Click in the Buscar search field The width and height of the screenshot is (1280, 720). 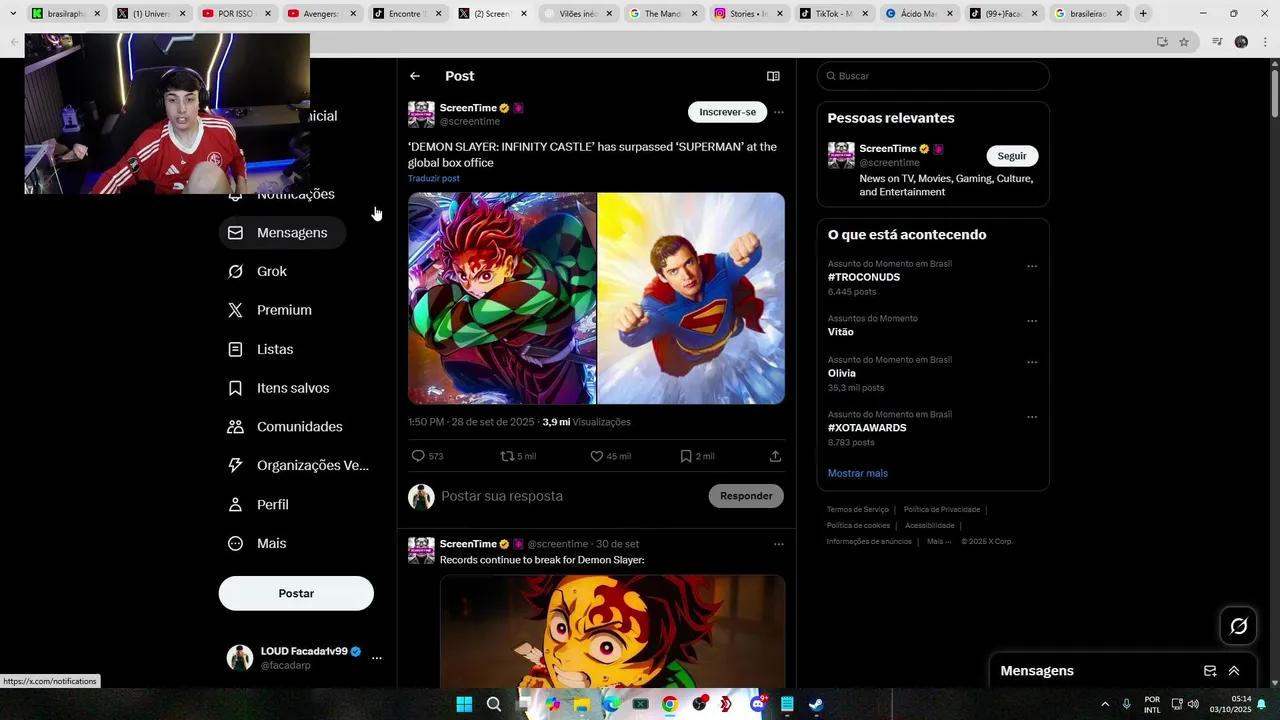933,76
